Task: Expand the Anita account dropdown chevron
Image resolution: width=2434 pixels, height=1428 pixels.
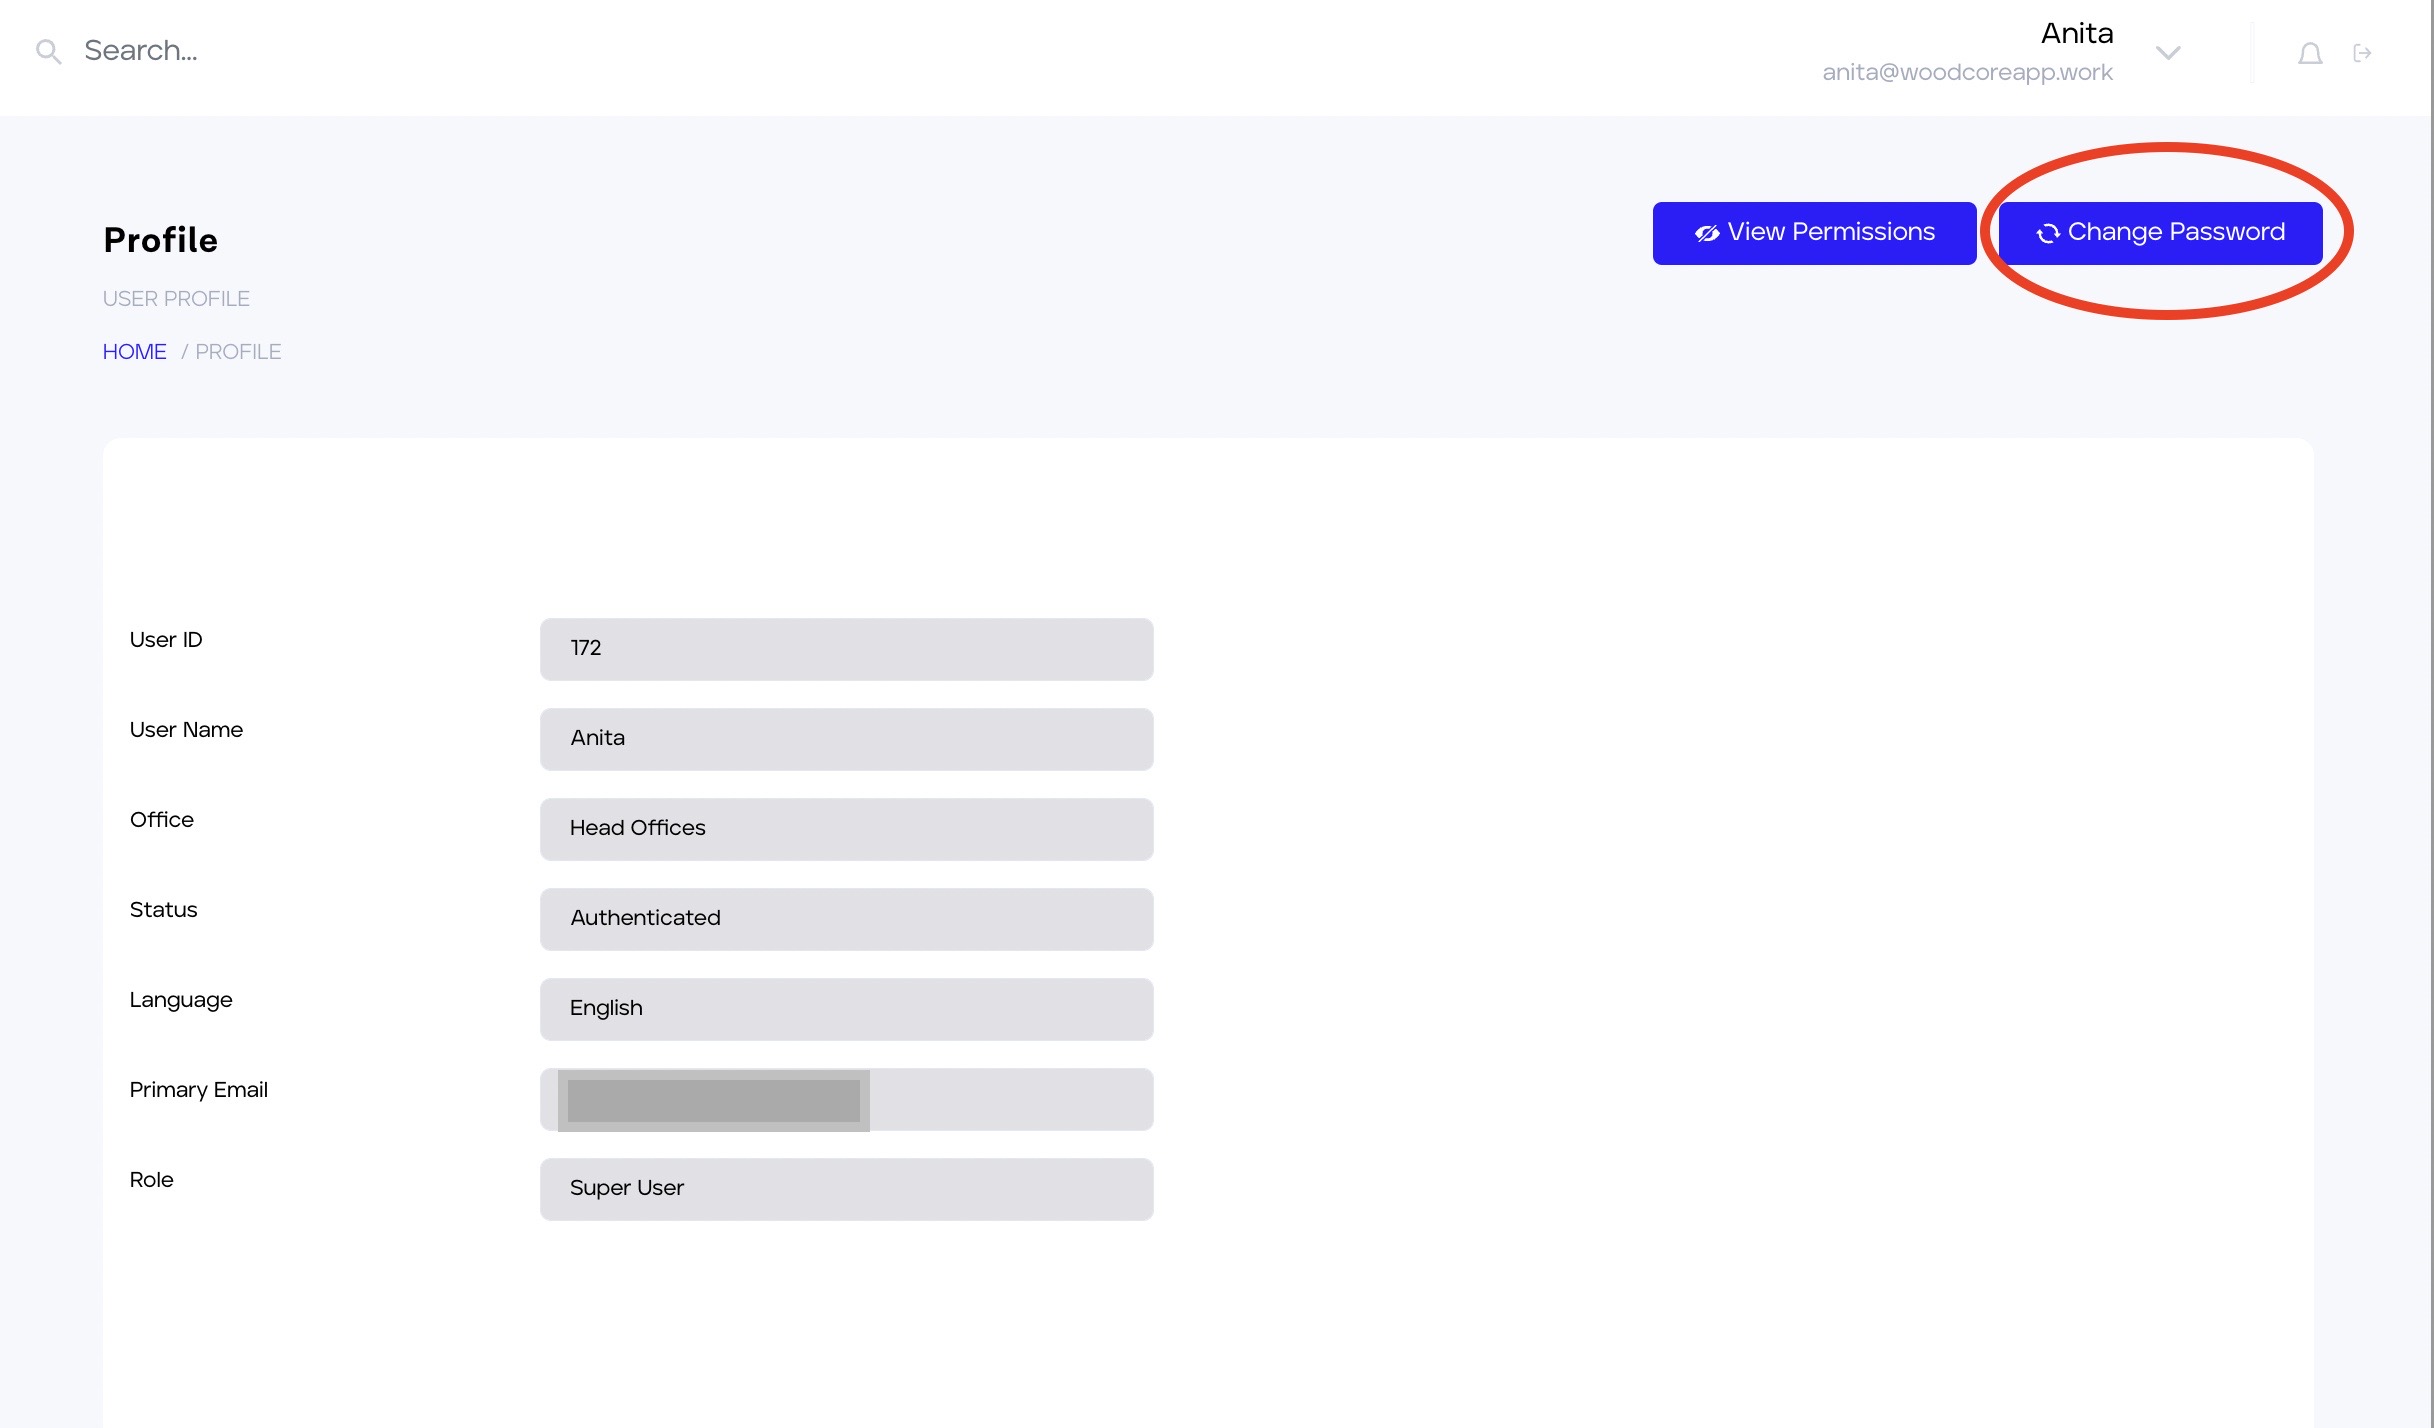Action: pyautogui.click(x=2167, y=53)
